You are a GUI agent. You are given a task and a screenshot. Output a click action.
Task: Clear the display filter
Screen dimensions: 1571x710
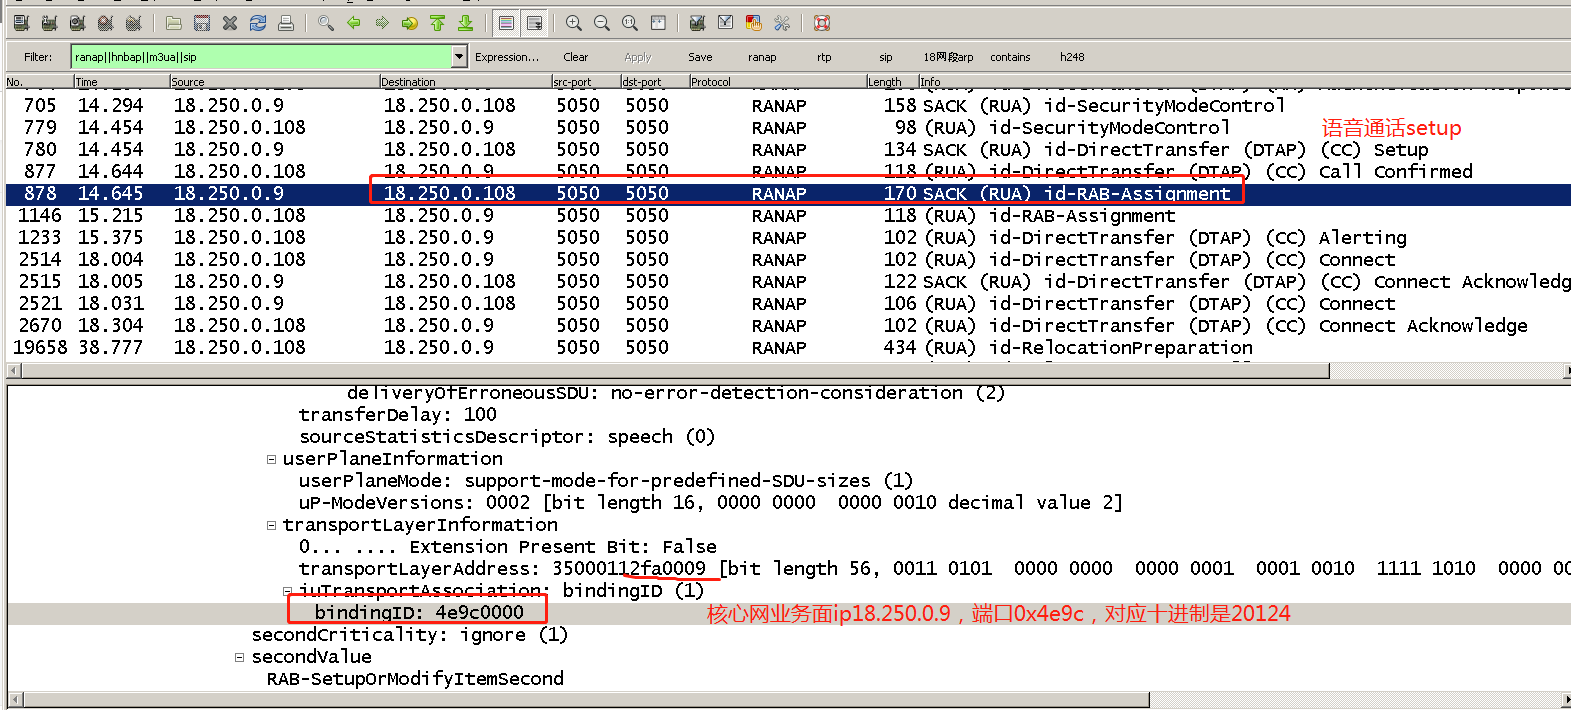pos(576,57)
